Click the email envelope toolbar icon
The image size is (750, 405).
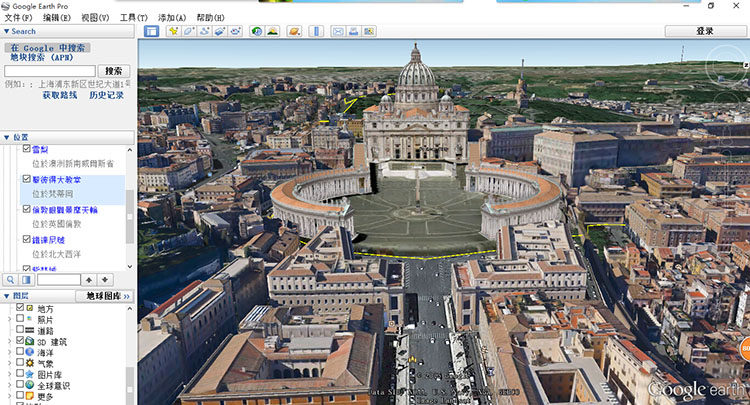(x=338, y=31)
